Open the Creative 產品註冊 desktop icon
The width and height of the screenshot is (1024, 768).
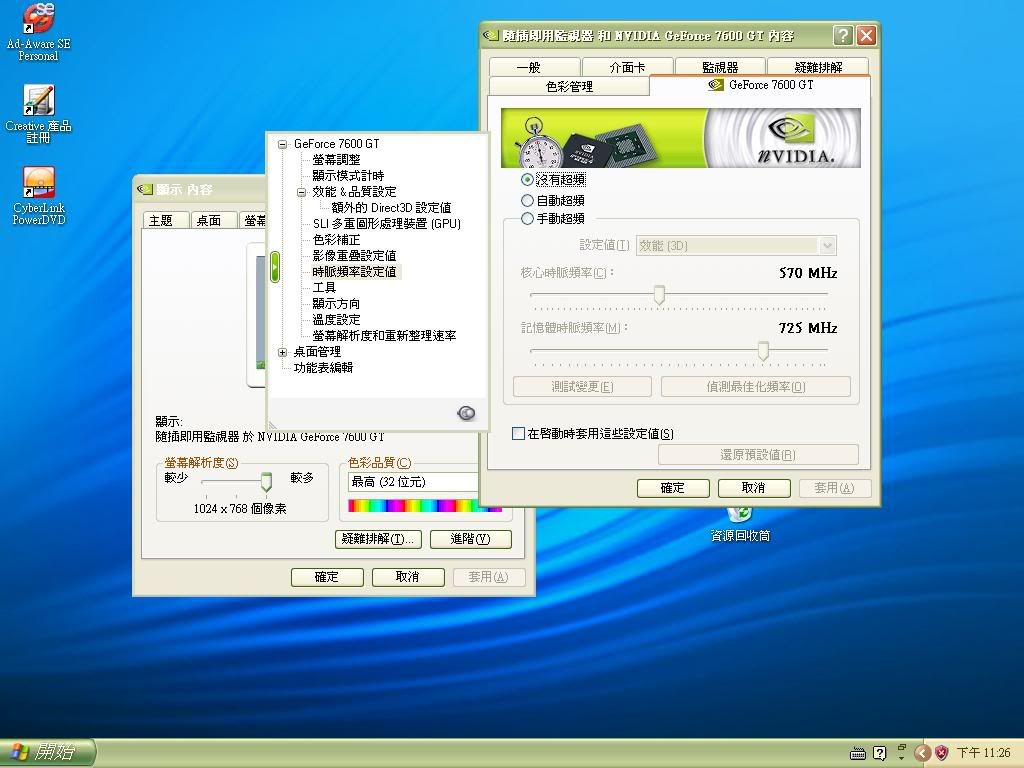(38, 102)
